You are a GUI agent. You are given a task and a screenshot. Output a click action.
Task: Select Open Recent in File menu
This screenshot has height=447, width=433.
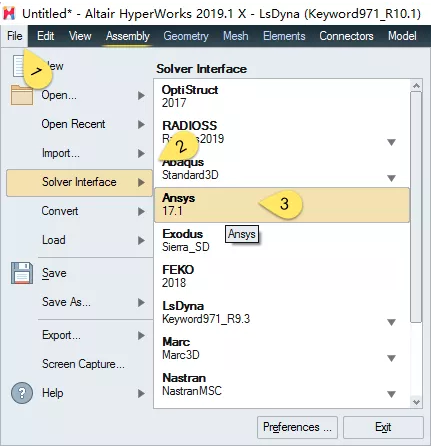(x=79, y=124)
